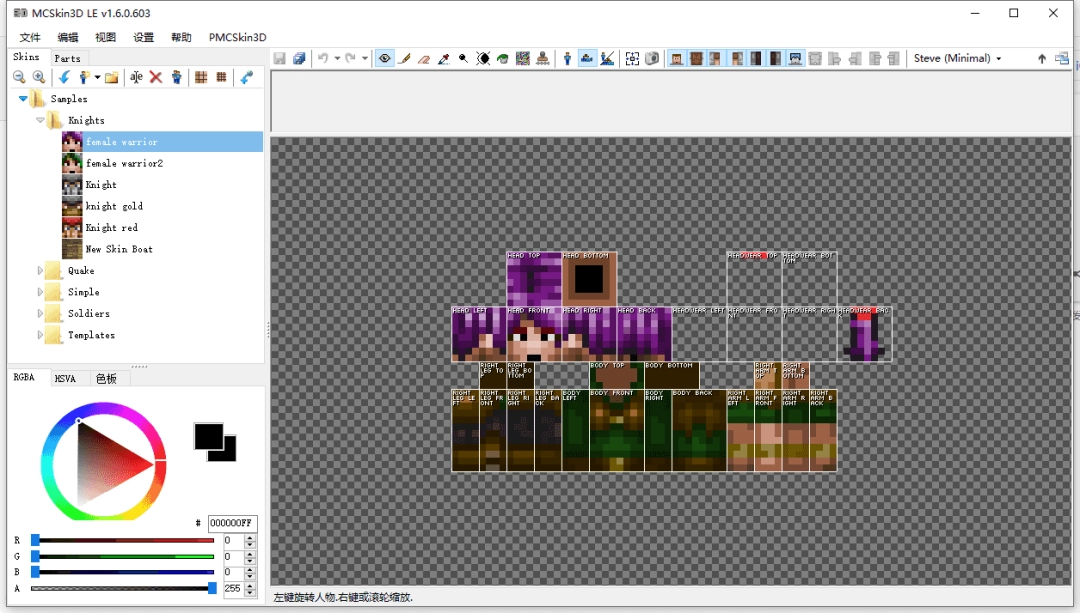Open the 文件 menu
Screen dimensions: 1080x613
30,36
